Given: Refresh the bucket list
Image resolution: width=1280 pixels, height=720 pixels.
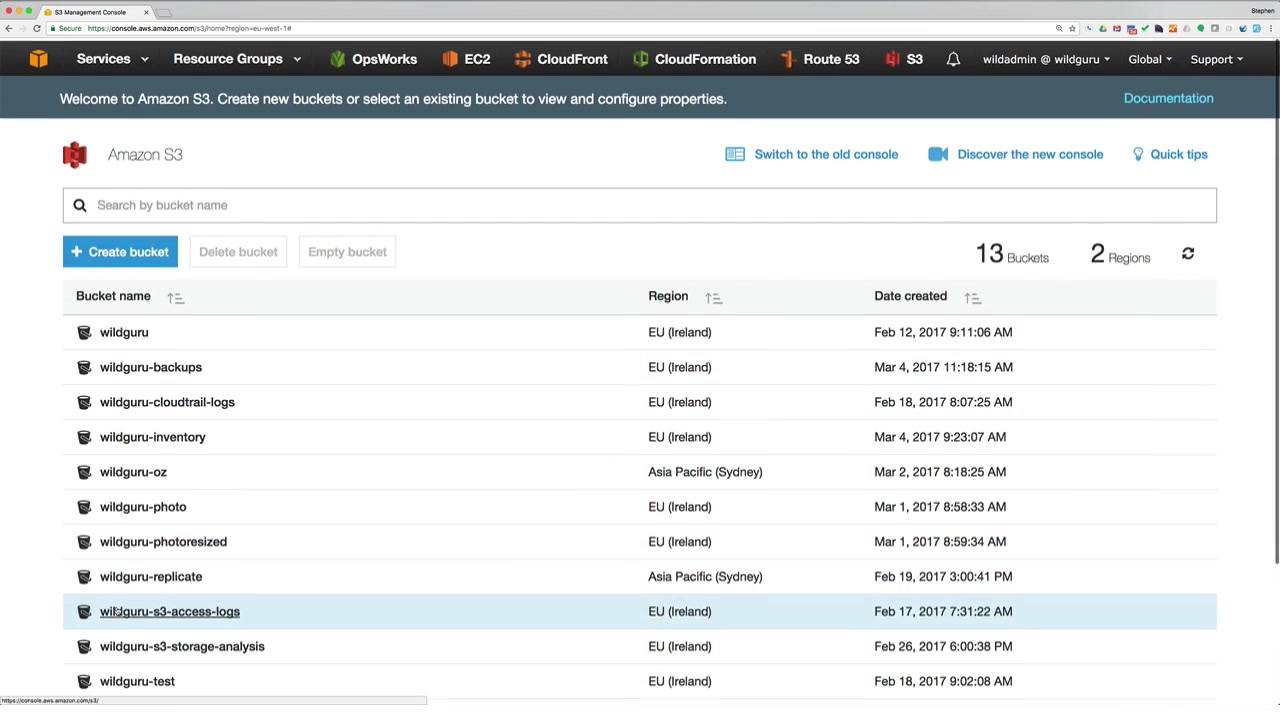Looking at the screenshot, I should click(x=1188, y=254).
